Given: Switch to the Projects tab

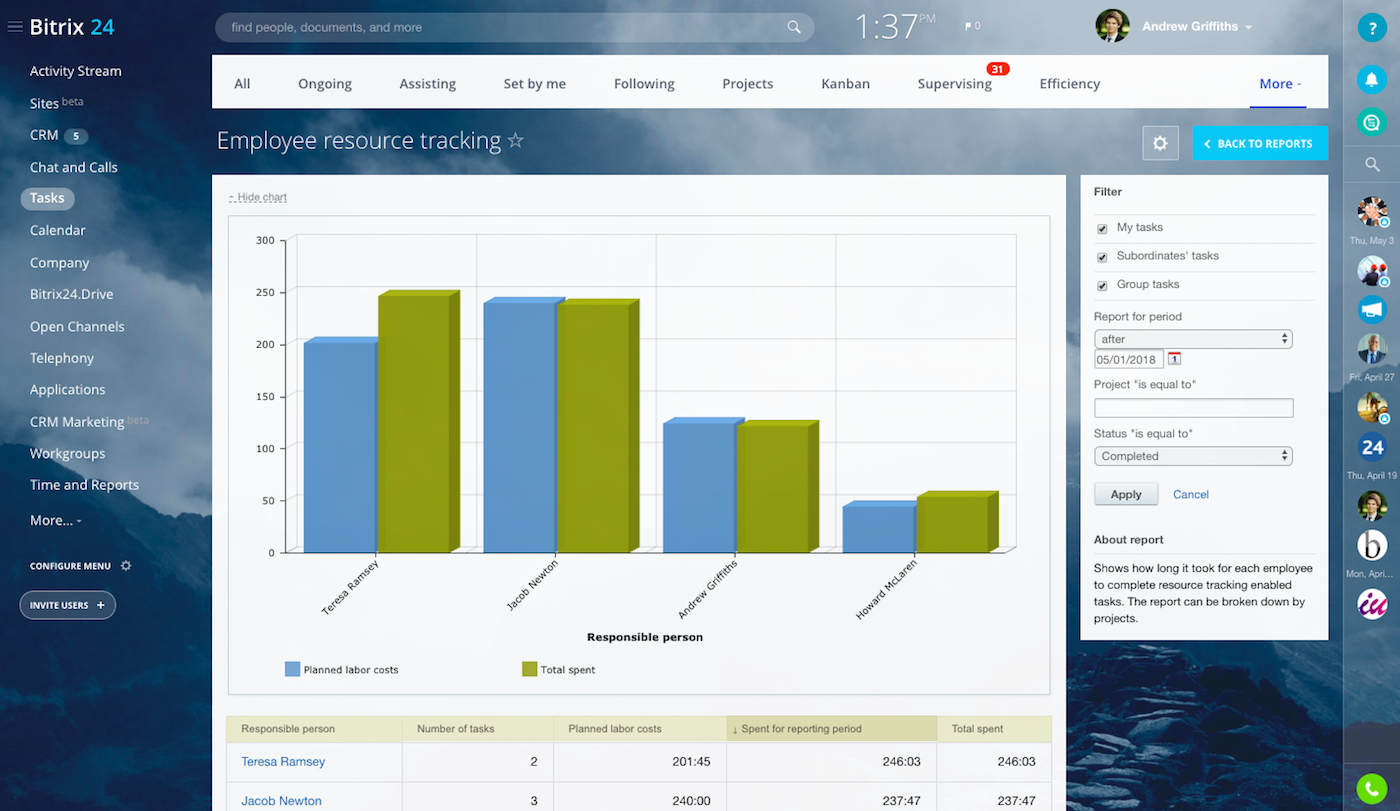Looking at the screenshot, I should (748, 84).
